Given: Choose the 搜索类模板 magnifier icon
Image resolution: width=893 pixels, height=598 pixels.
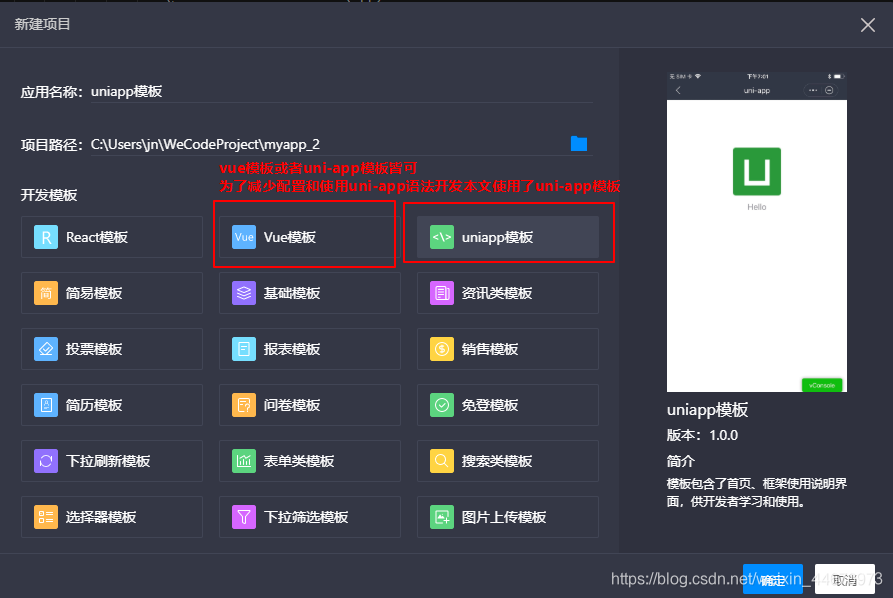Looking at the screenshot, I should click(442, 461).
